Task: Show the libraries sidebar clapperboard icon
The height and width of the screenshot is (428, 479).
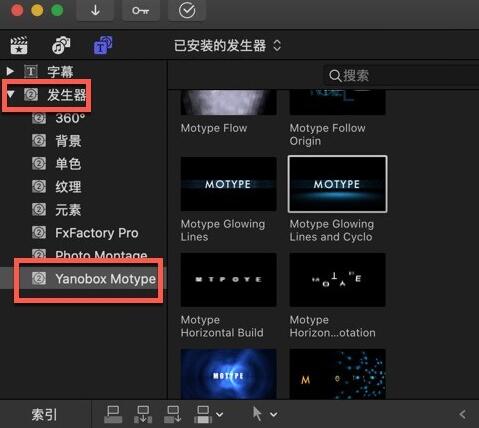Action: [19, 45]
